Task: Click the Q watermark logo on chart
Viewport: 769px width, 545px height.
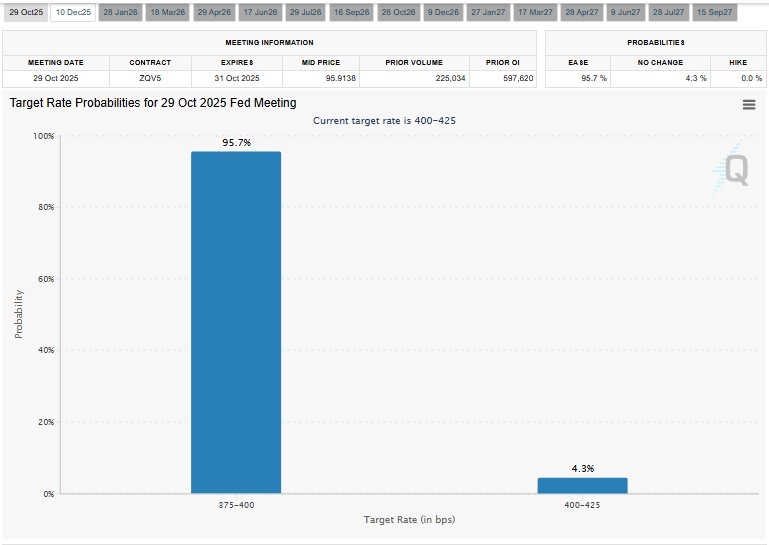Action: (x=735, y=169)
